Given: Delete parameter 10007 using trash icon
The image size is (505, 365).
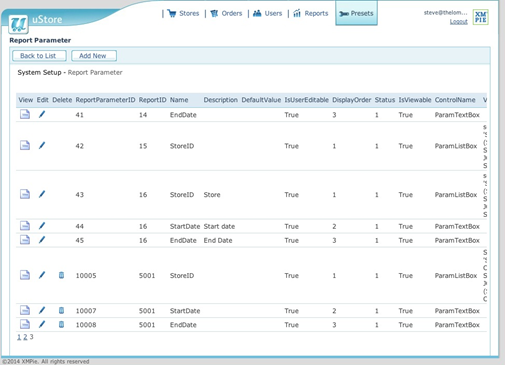Looking at the screenshot, I should pyautogui.click(x=61, y=310).
